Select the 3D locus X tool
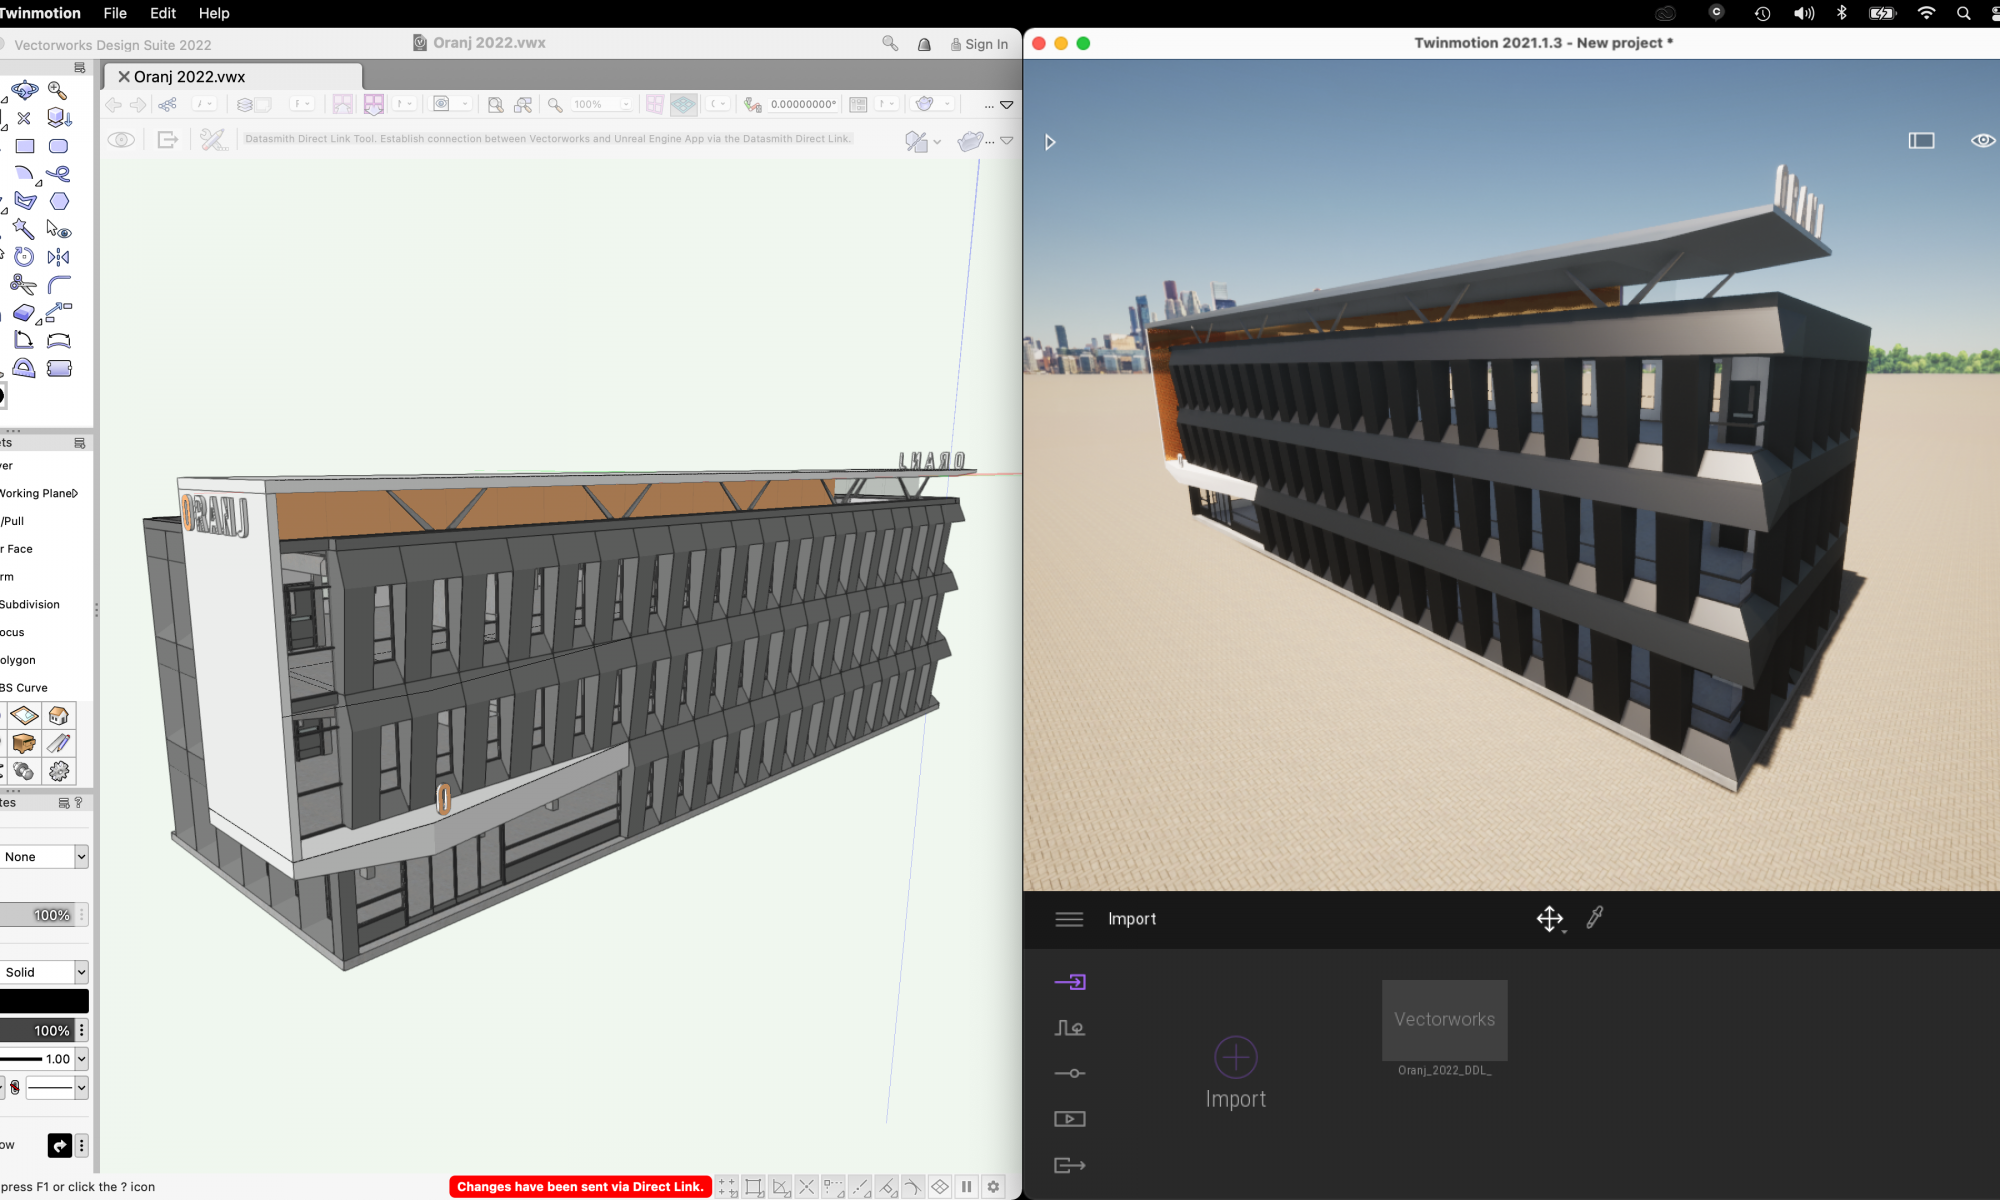Viewport: 2000px width, 1200px height. click(24, 118)
